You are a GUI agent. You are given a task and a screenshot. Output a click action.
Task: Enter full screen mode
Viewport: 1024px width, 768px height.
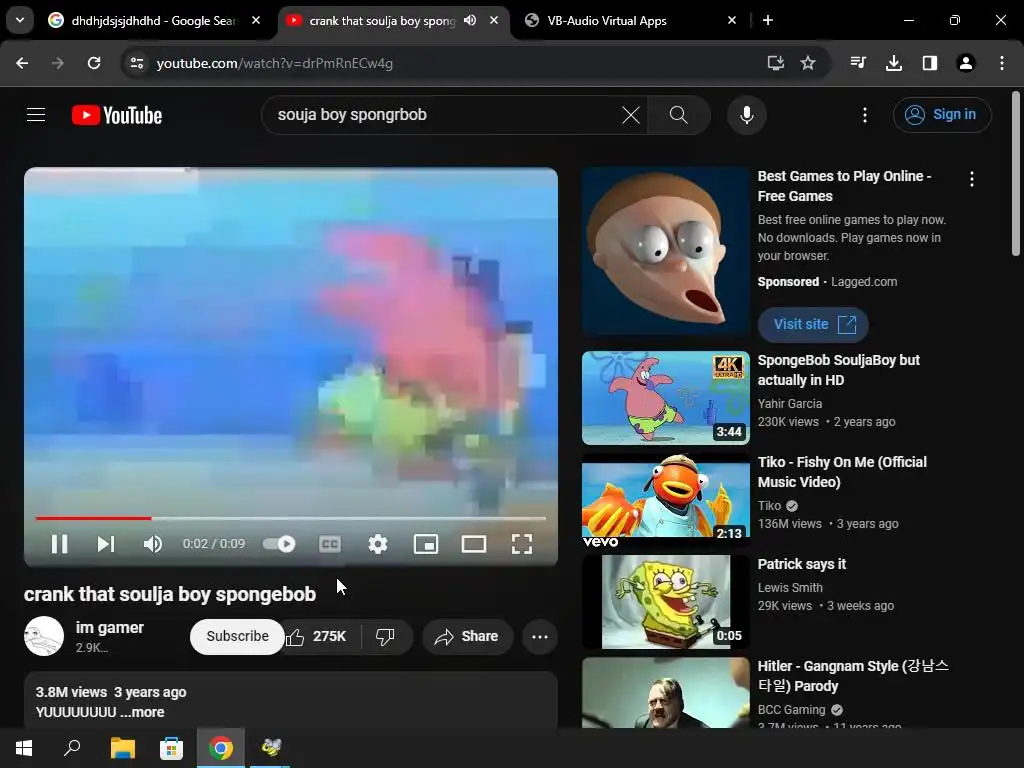tap(522, 544)
